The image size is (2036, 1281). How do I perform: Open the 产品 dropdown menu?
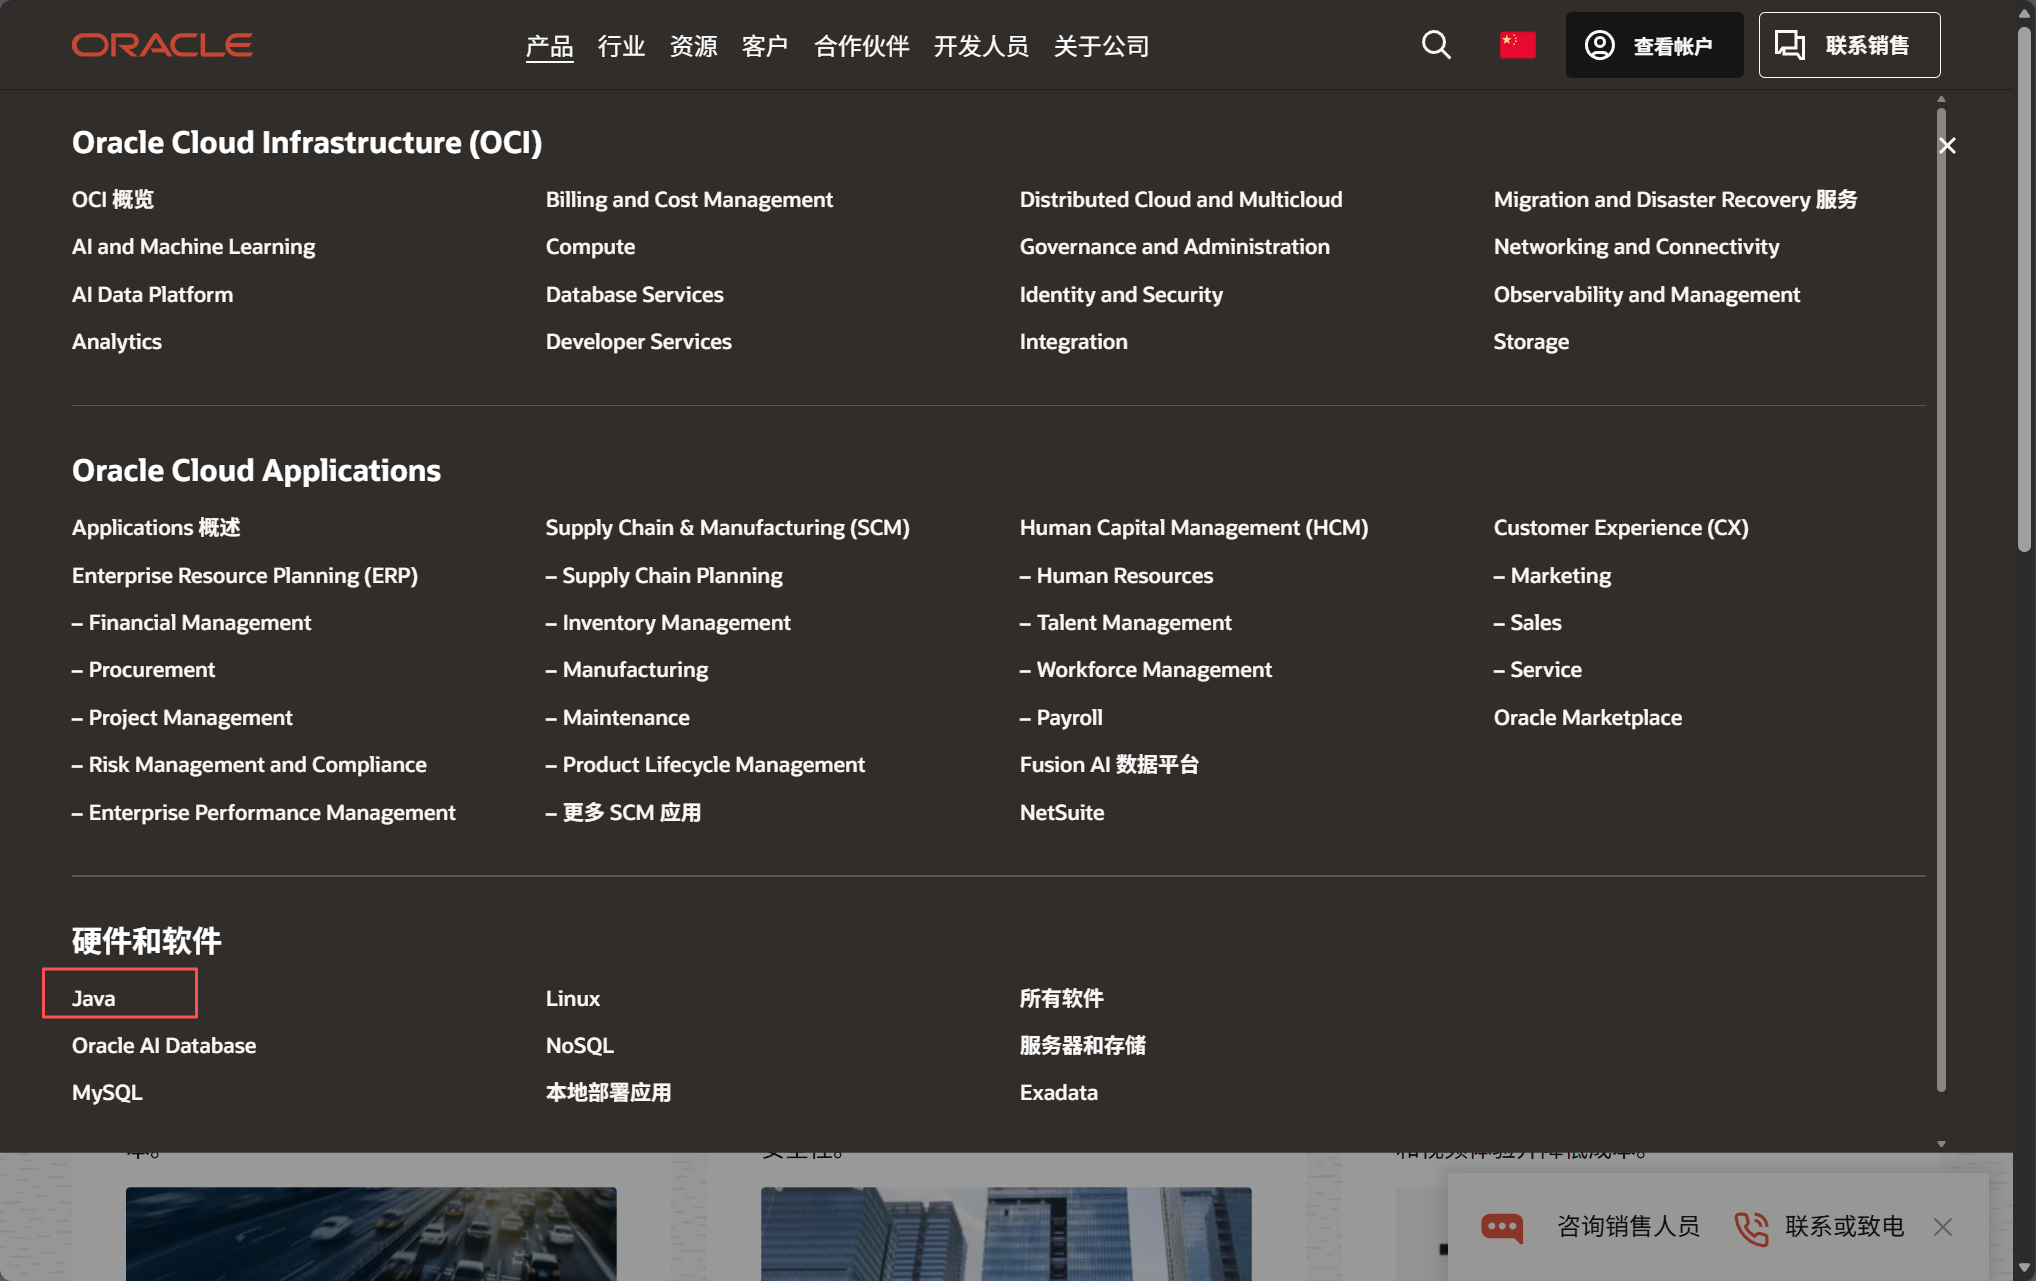pos(549,45)
